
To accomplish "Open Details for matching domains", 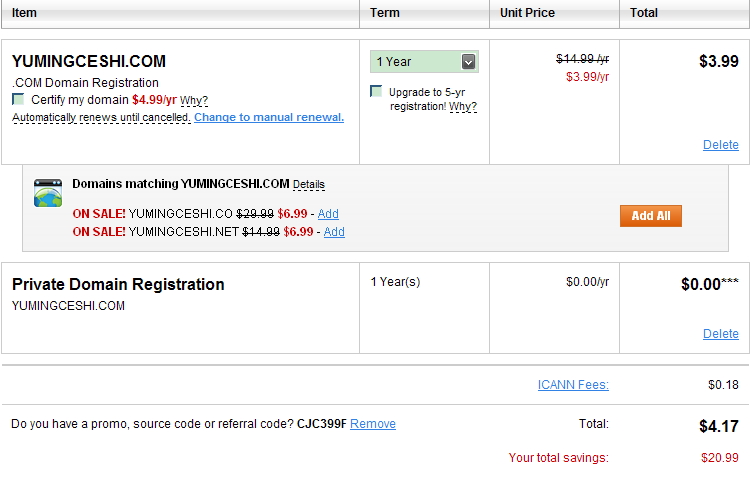I will tap(309, 185).
